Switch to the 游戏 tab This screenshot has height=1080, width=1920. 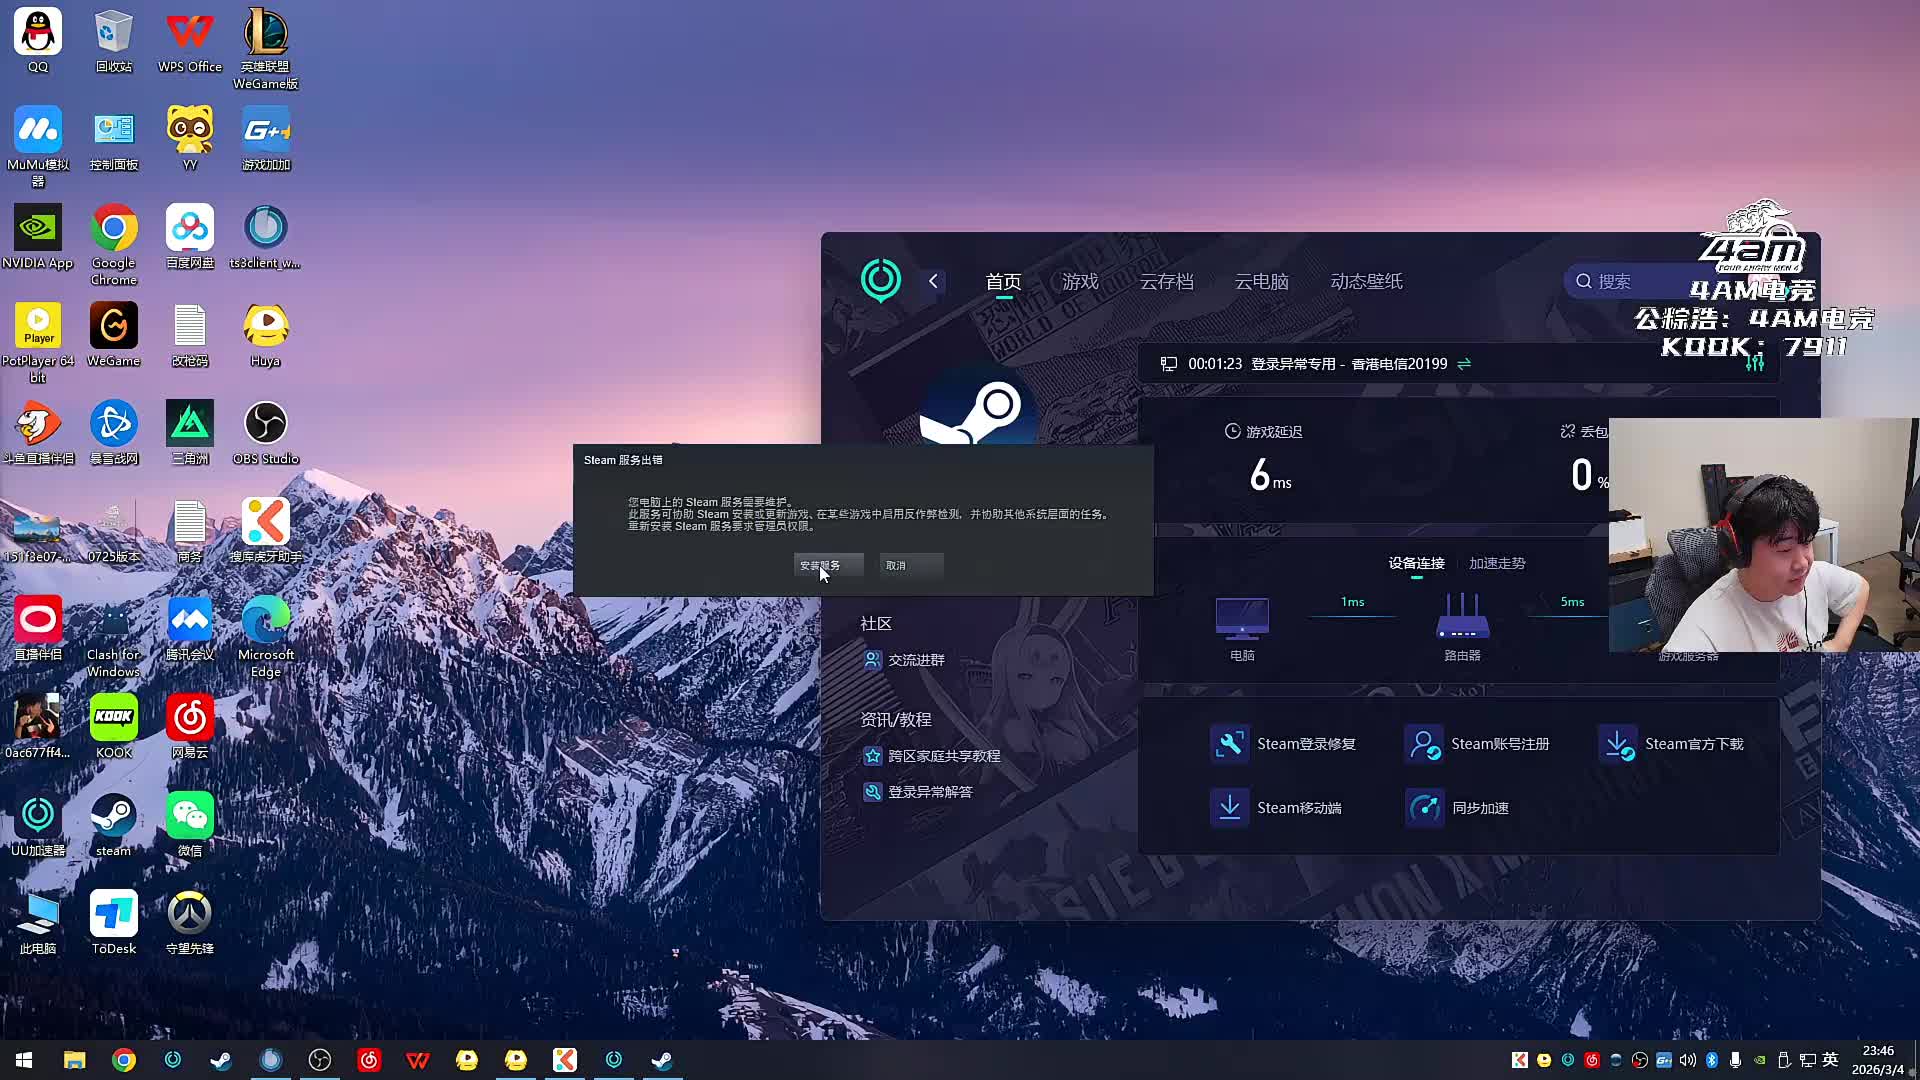click(1080, 282)
